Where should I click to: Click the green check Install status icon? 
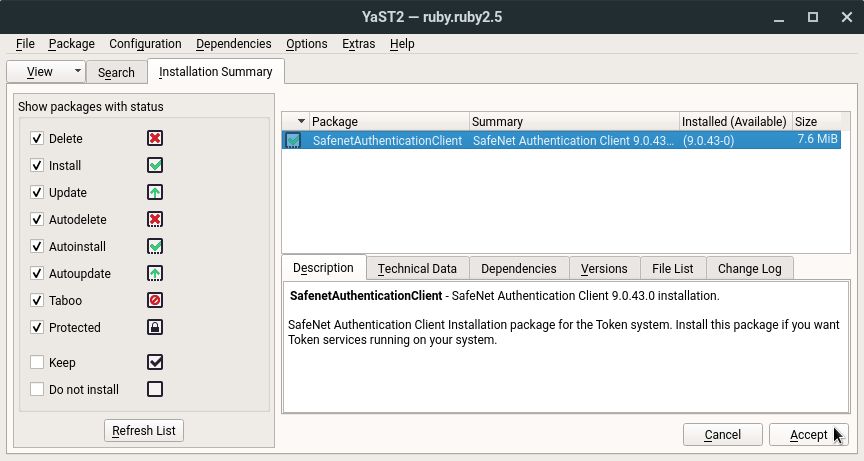pos(155,165)
